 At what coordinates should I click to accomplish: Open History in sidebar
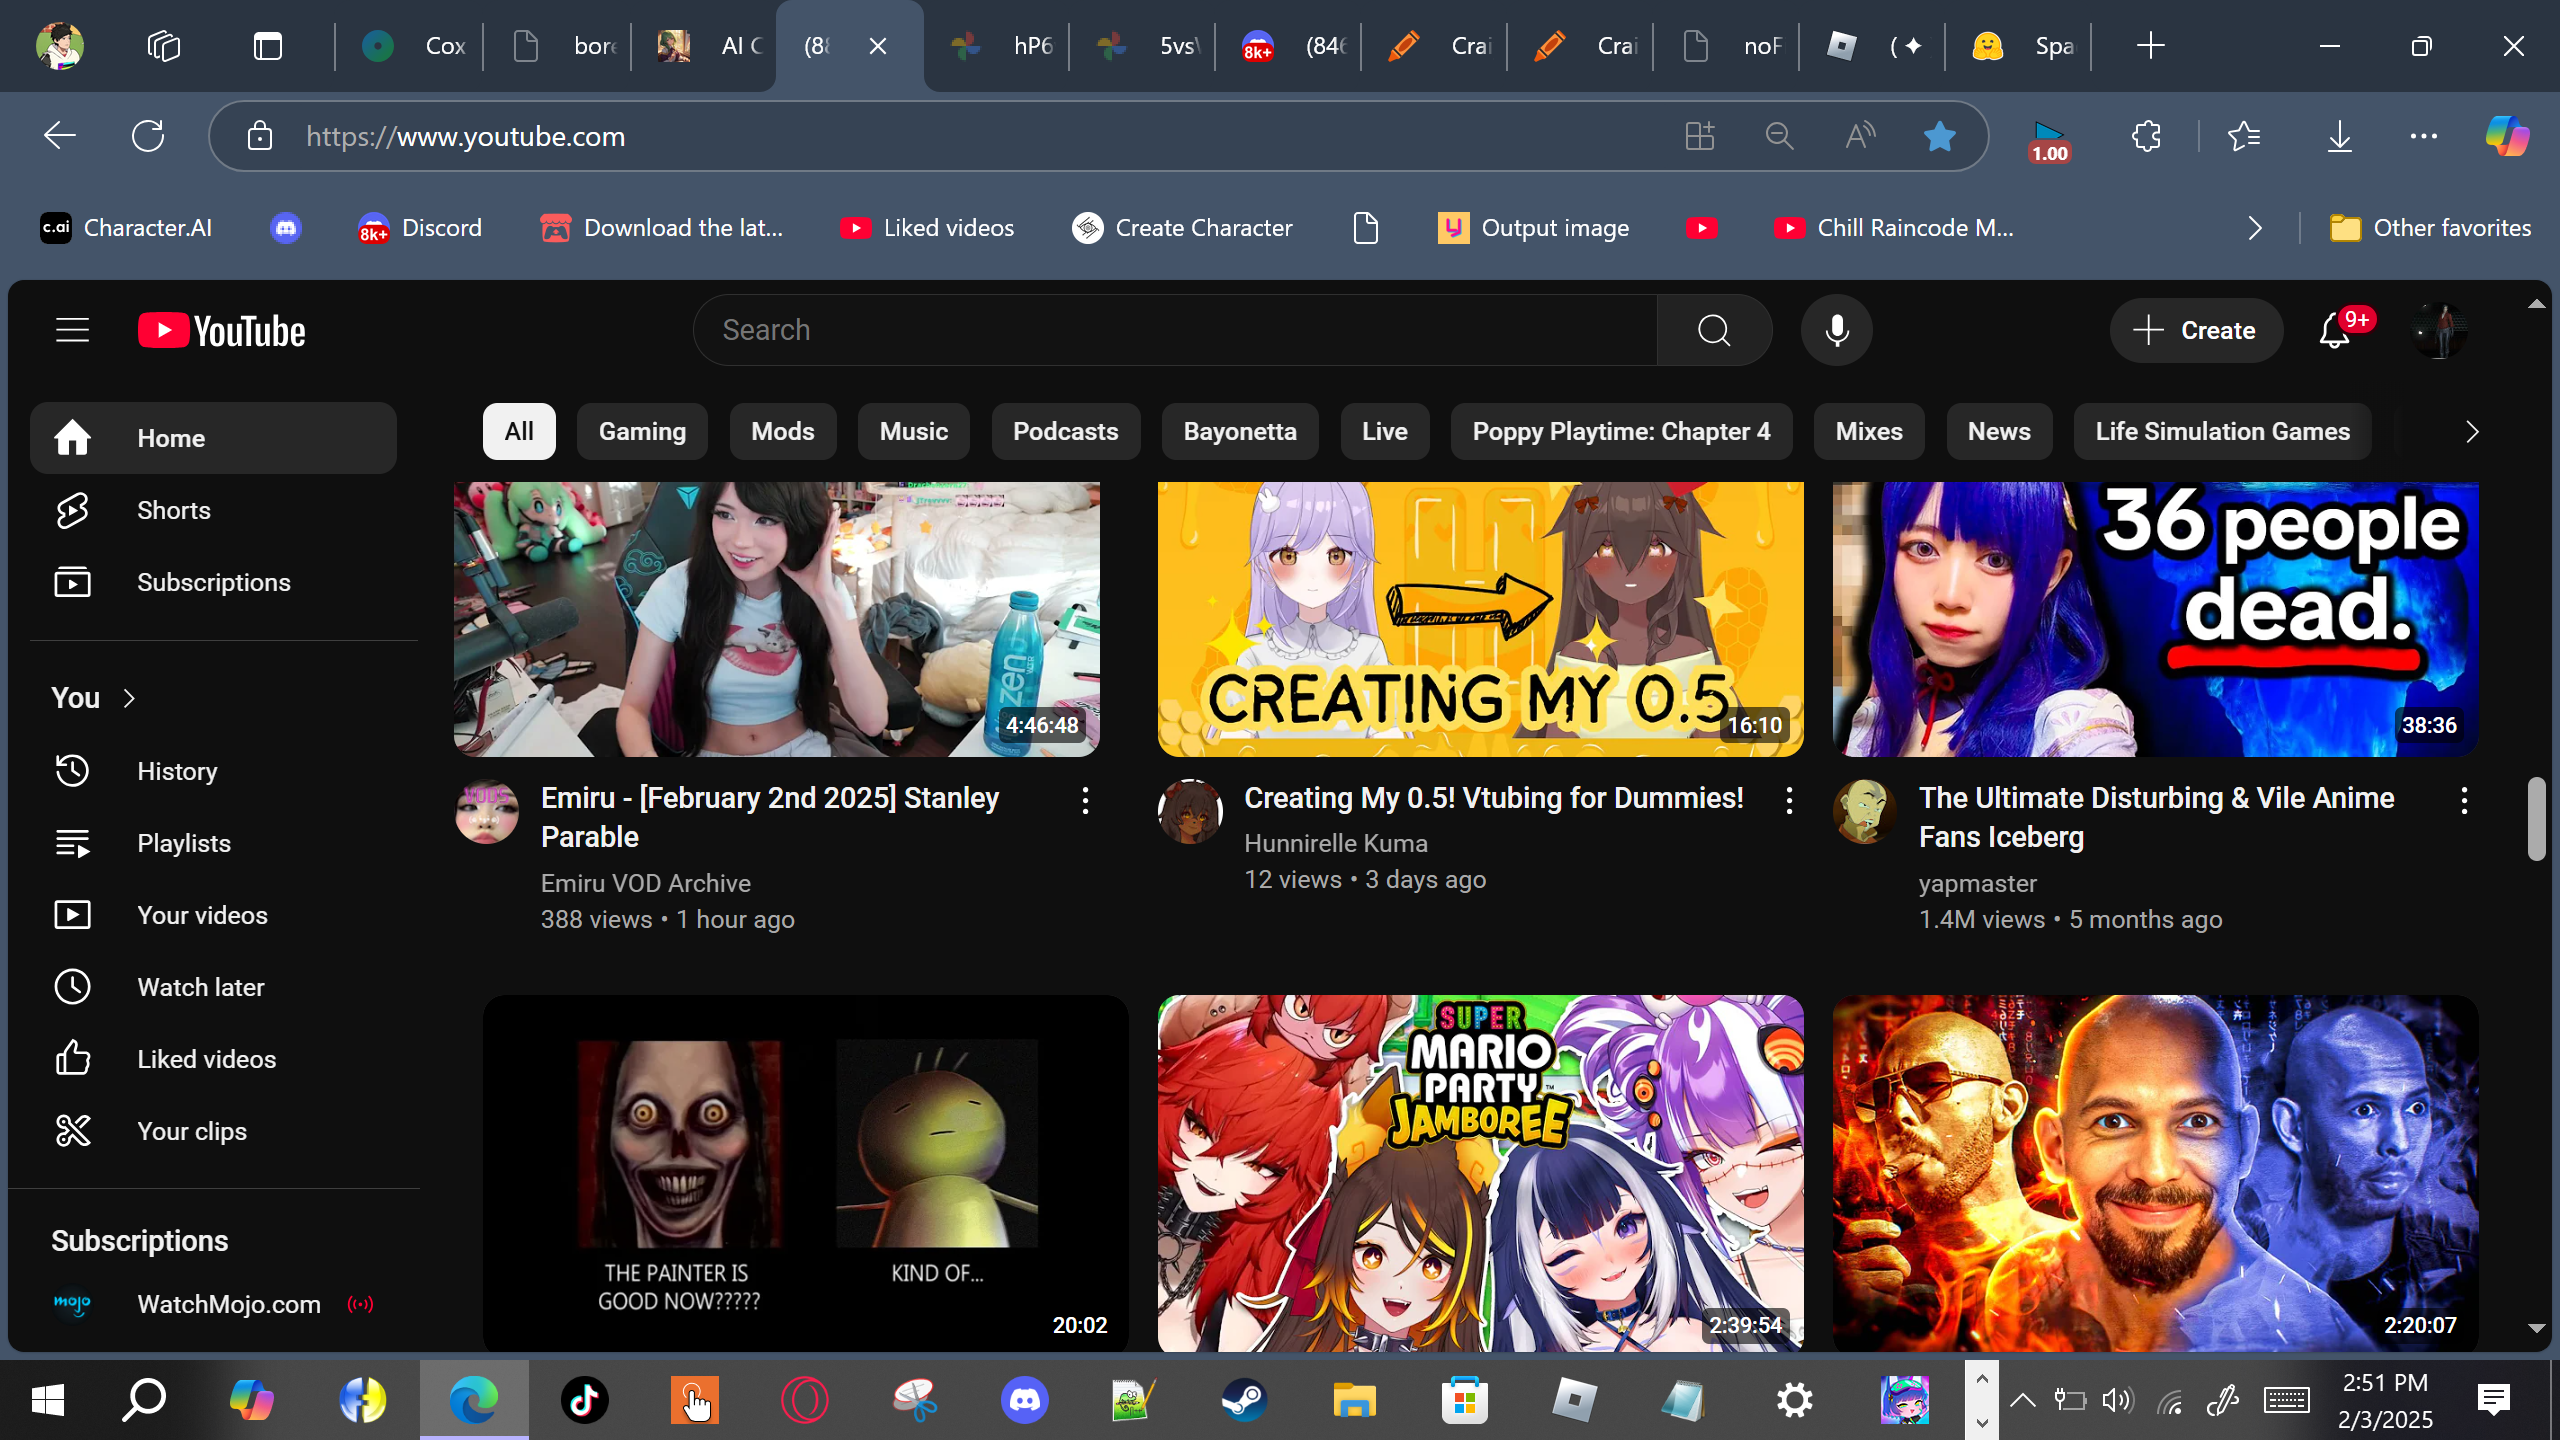point(213,771)
